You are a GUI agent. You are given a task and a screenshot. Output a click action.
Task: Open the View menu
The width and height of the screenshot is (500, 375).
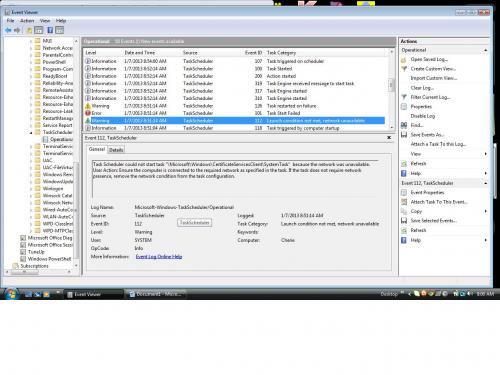[45, 21]
